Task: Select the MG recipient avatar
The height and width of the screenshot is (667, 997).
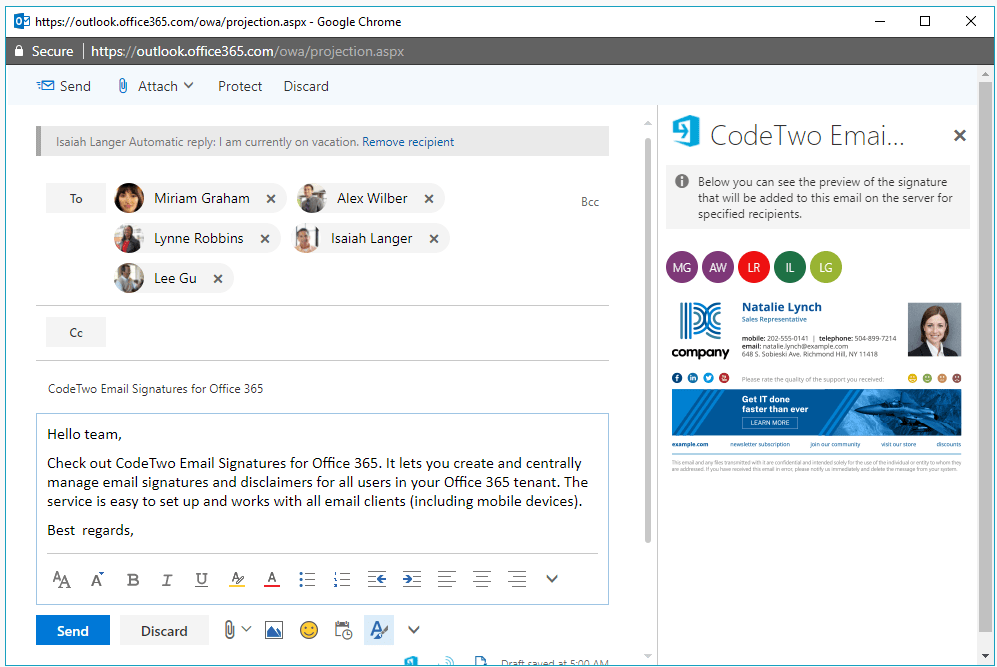Action: tap(682, 267)
